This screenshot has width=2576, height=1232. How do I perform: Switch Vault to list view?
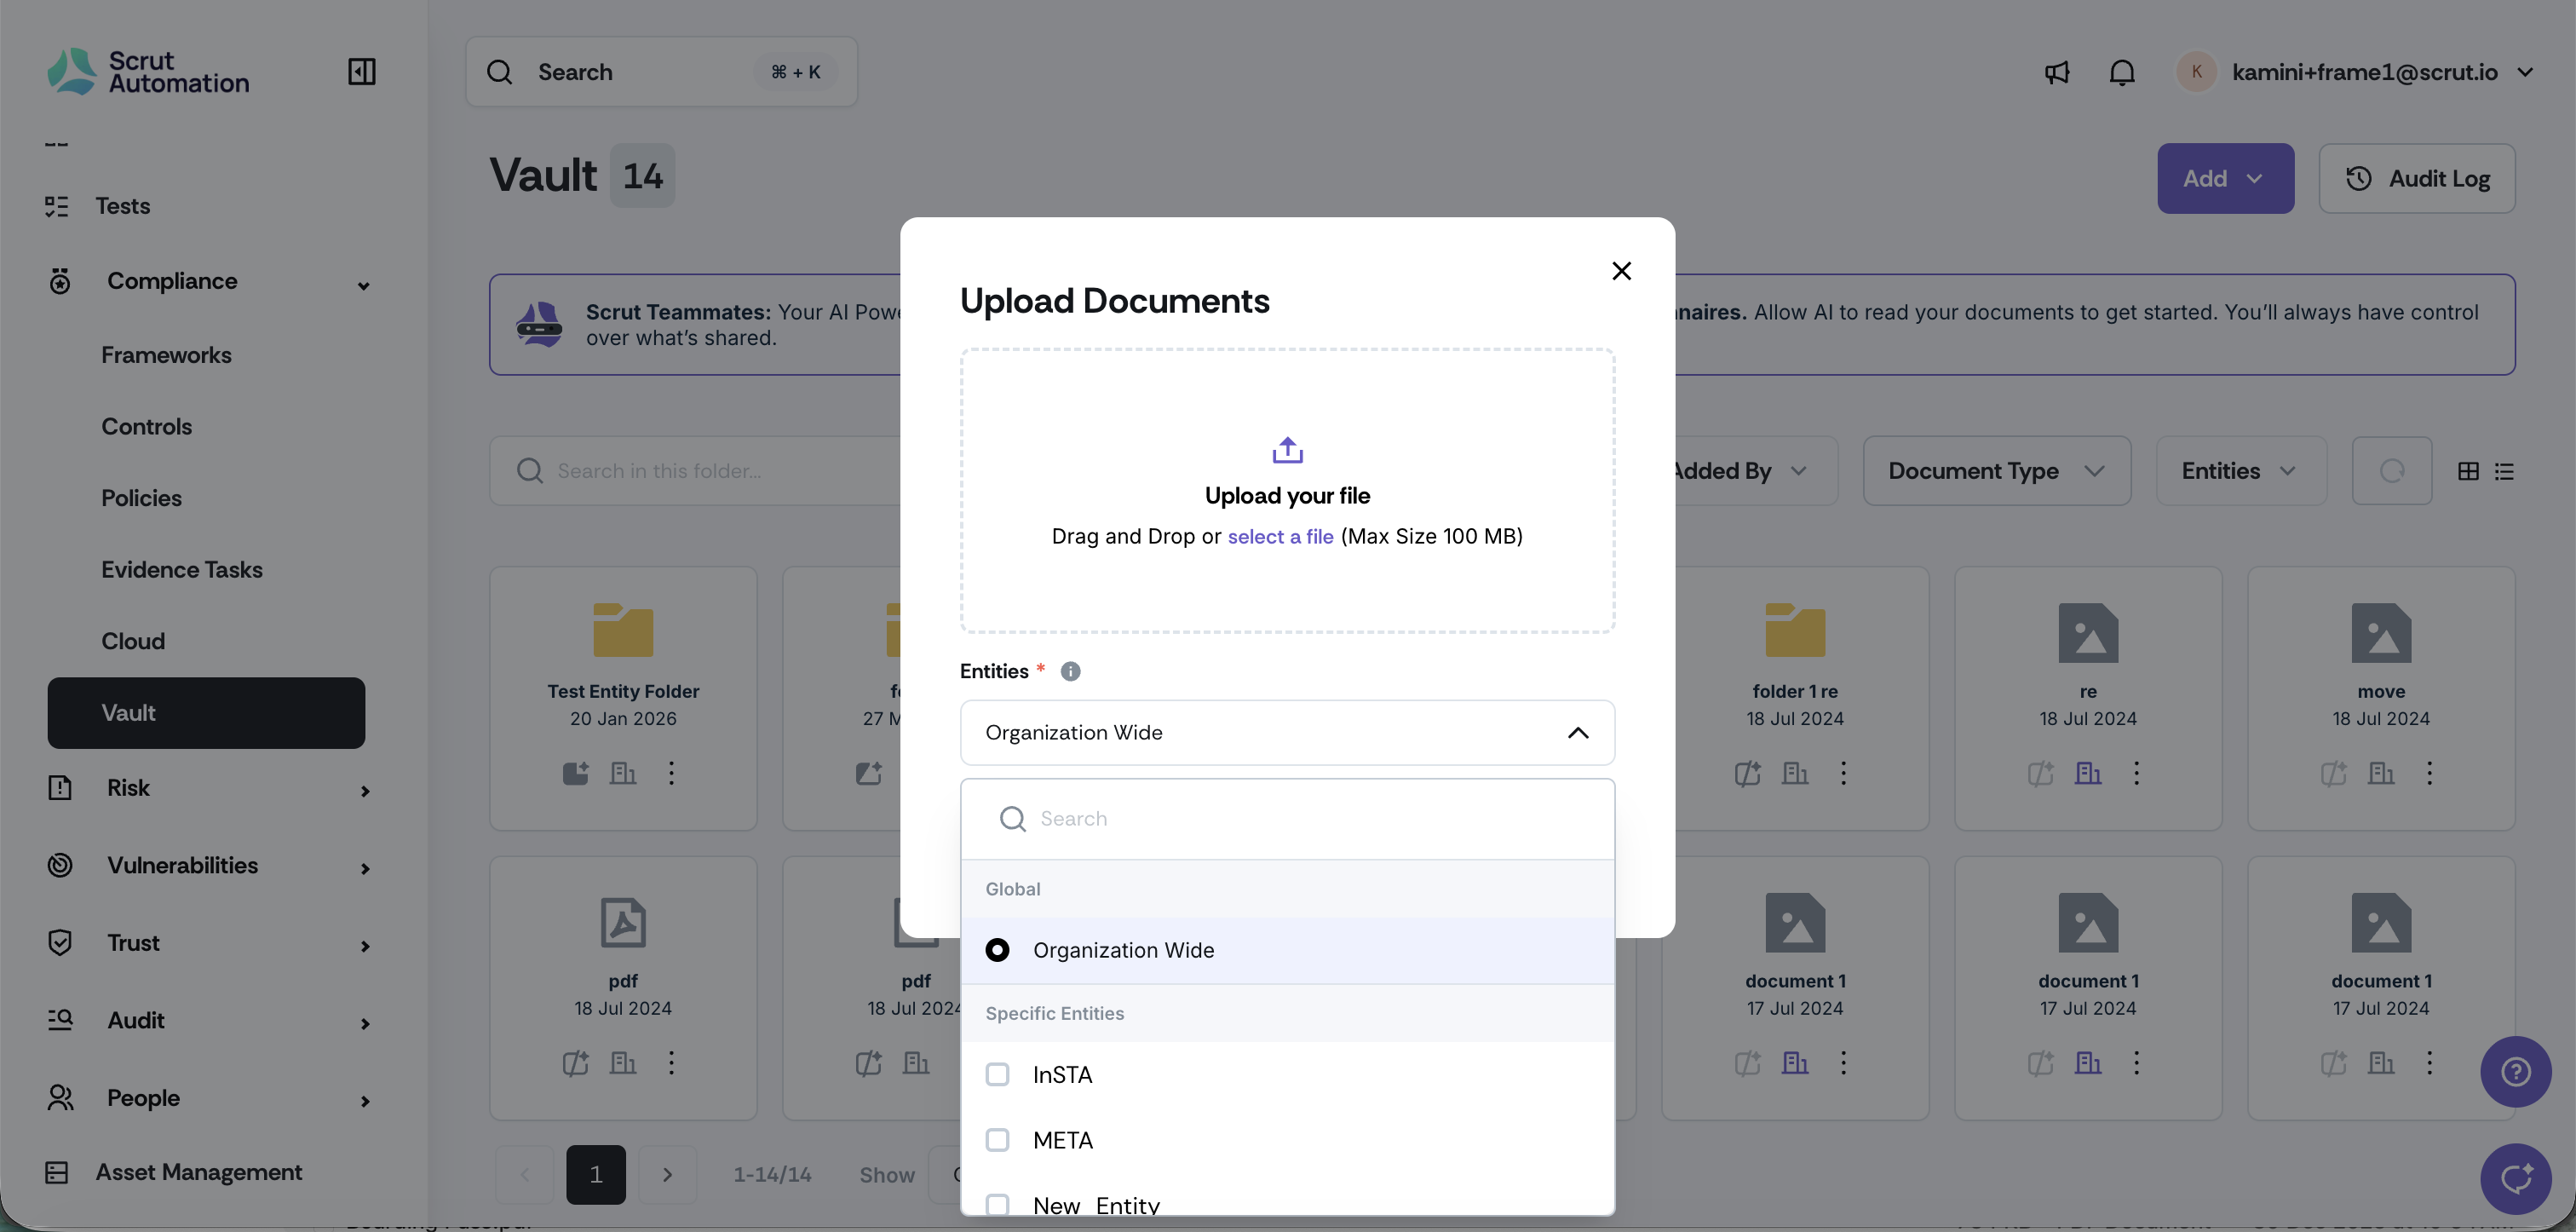[x=2504, y=471]
